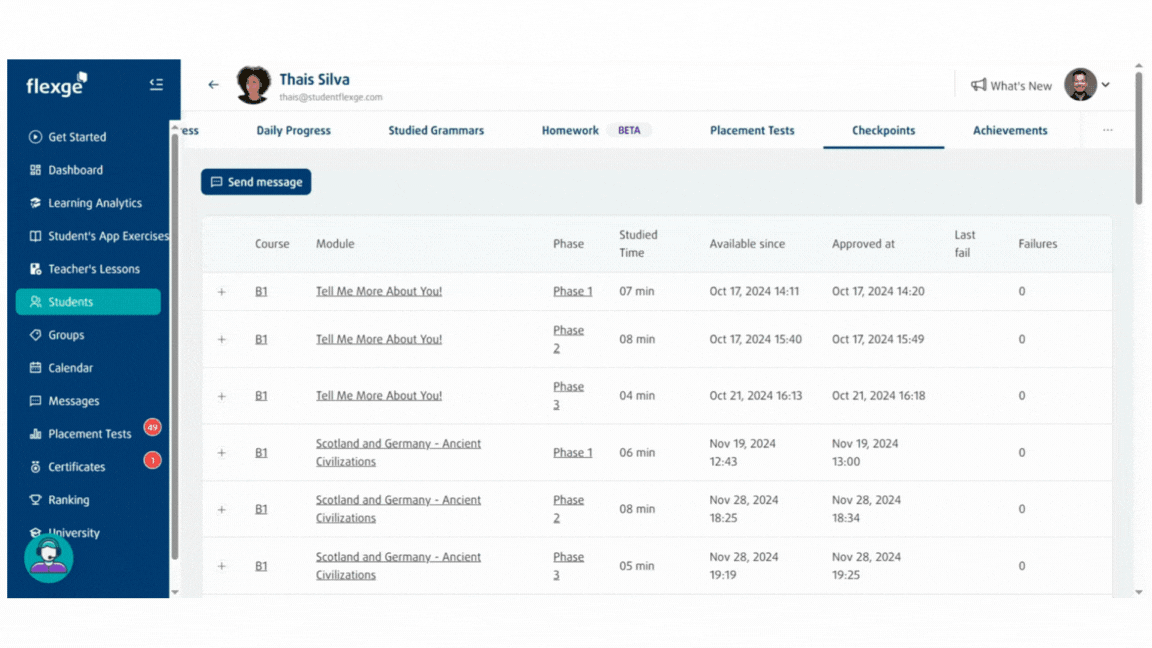Click the back arrow beside Thais Silva
Image resolution: width=1152 pixels, height=648 pixels.
(213, 85)
